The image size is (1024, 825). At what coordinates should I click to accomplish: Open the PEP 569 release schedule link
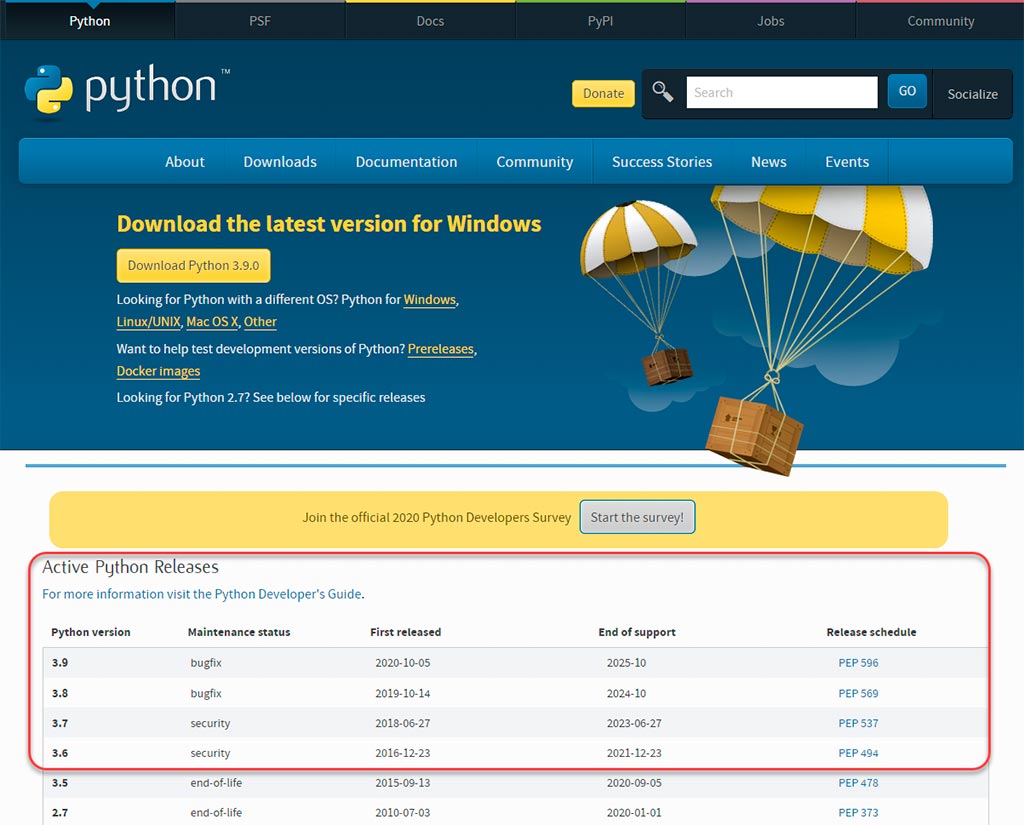tap(858, 693)
